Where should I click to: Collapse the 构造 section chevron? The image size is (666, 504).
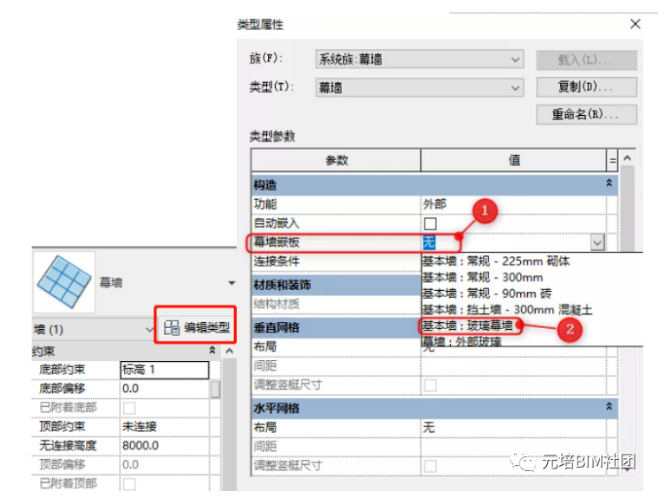609,183
